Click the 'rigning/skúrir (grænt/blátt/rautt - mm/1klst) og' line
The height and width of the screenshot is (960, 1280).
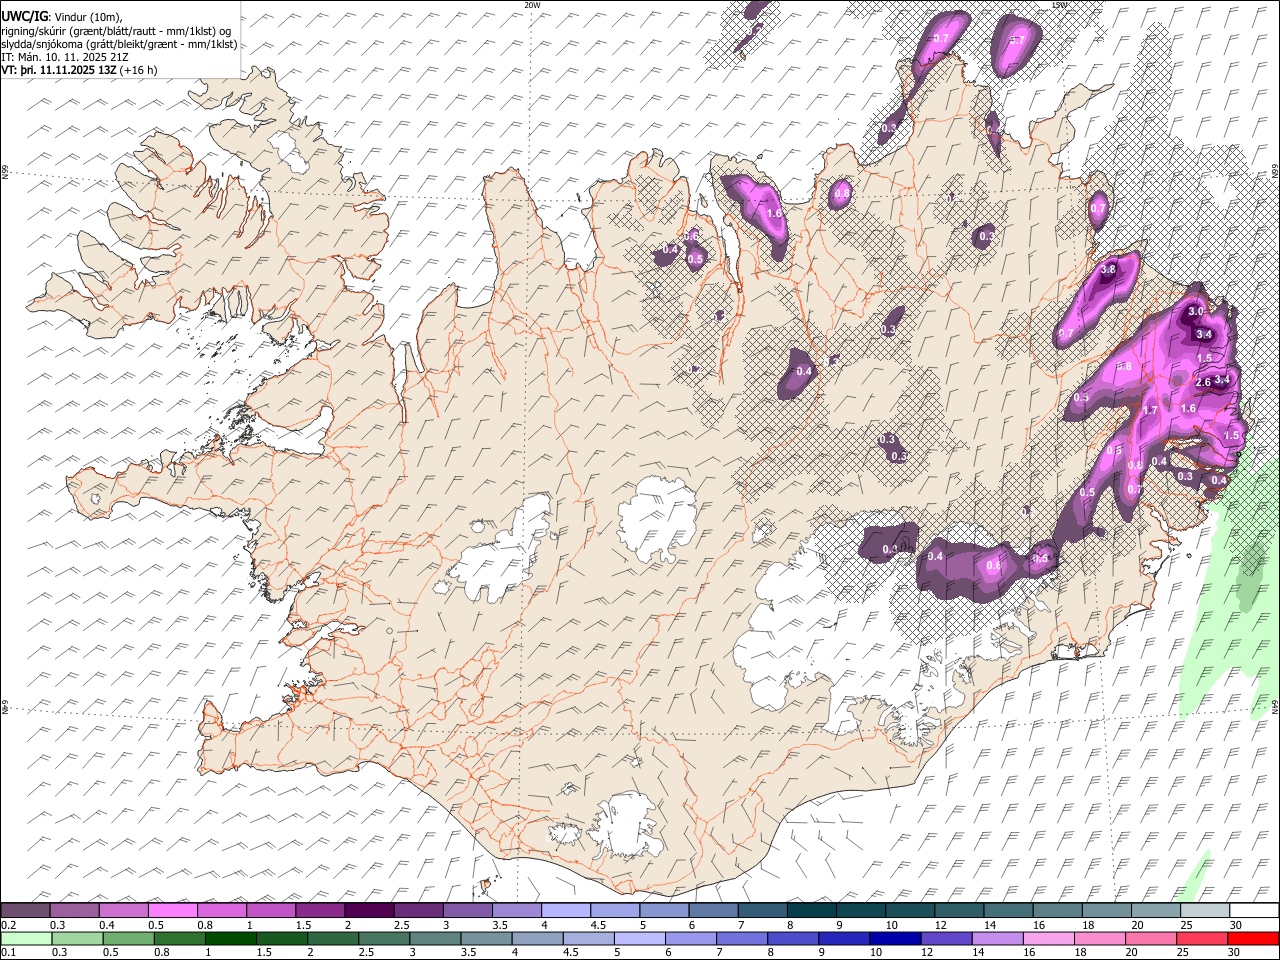coord(116,31)
